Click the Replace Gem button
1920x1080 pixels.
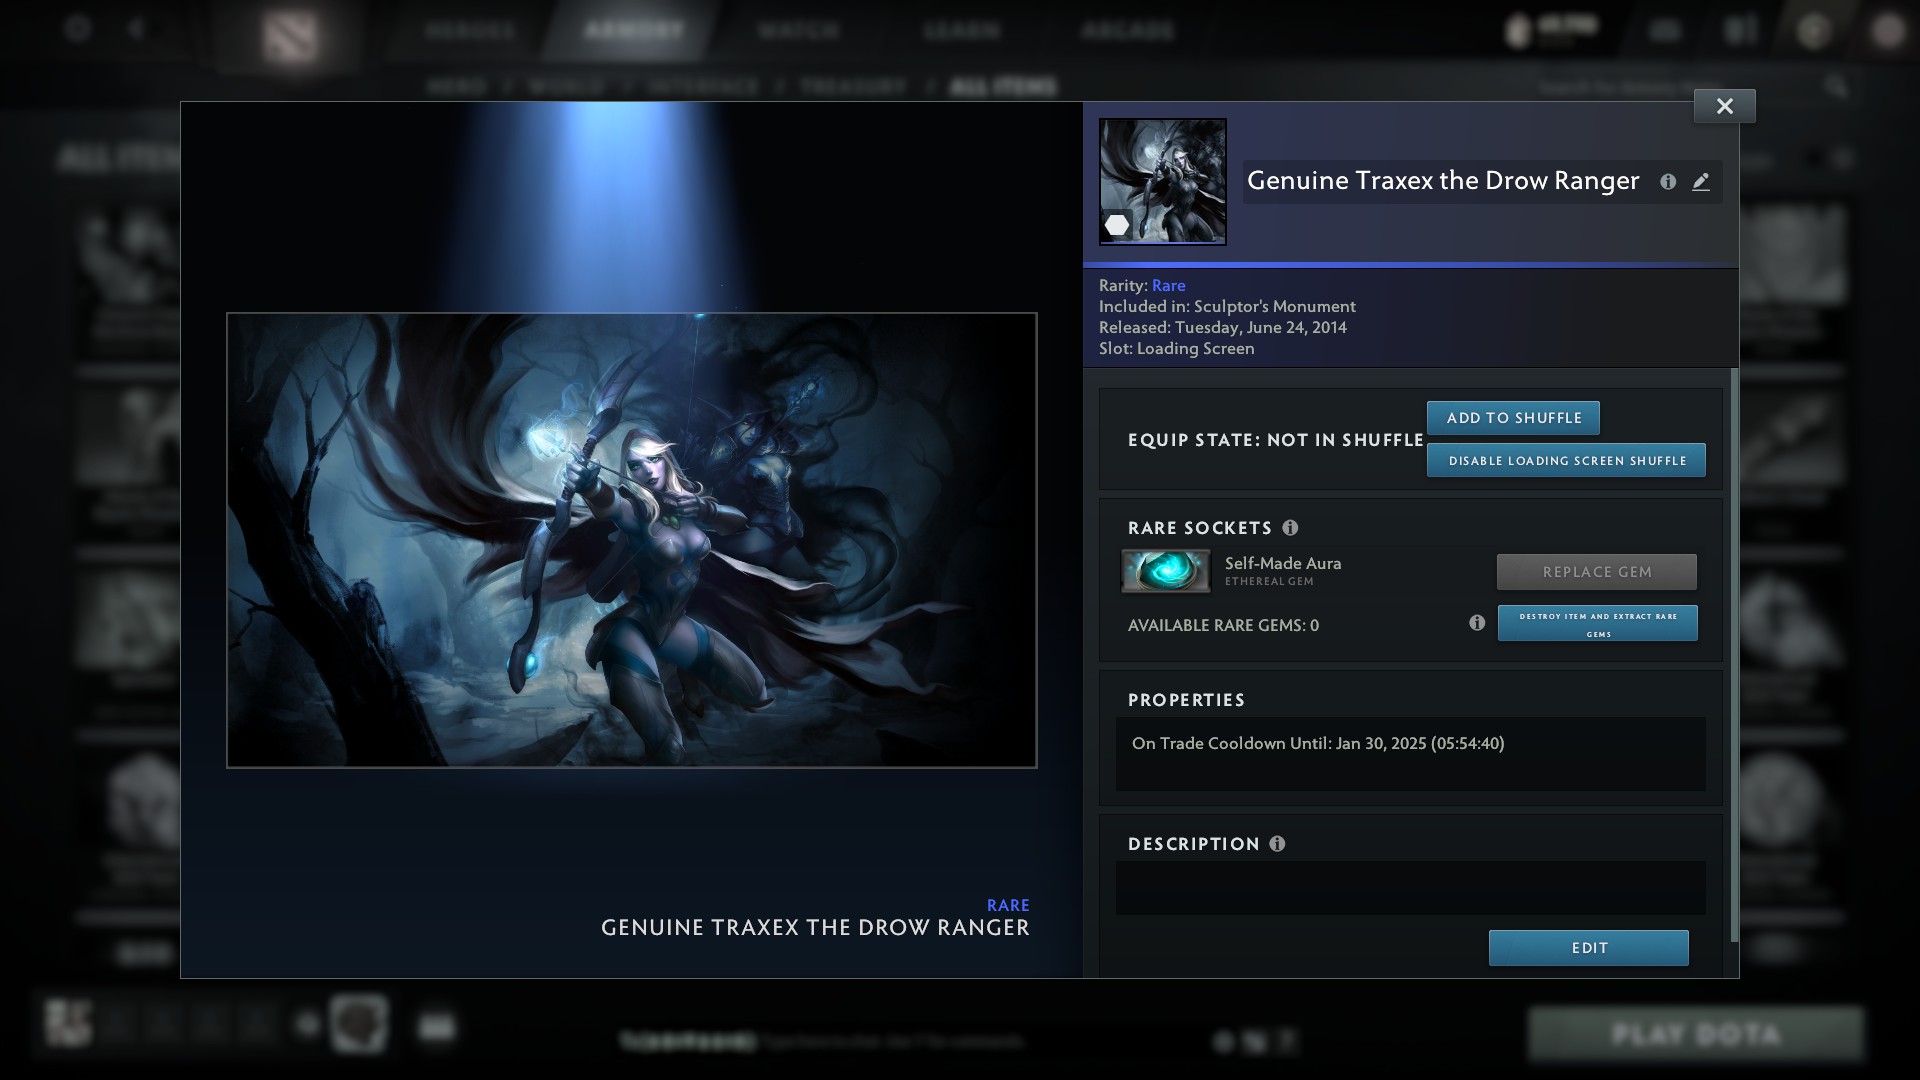(1596, 572)
